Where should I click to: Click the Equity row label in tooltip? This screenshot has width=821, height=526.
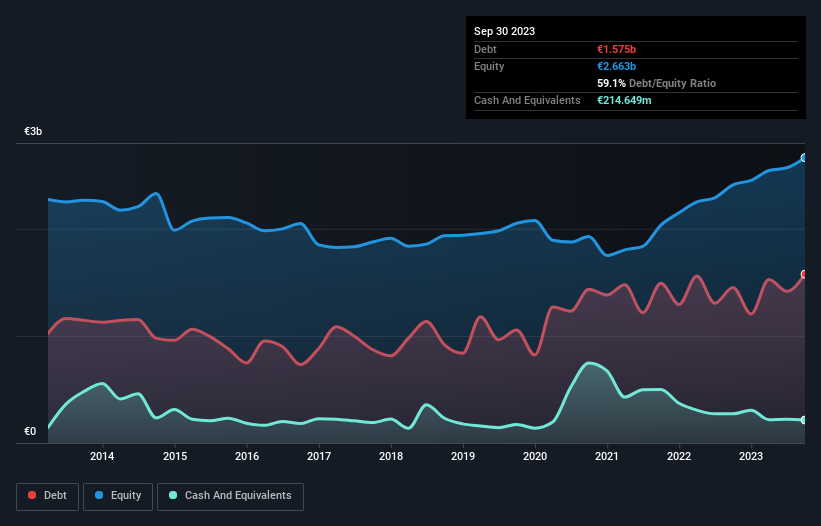pyautogui.click(x=489, y=66)
